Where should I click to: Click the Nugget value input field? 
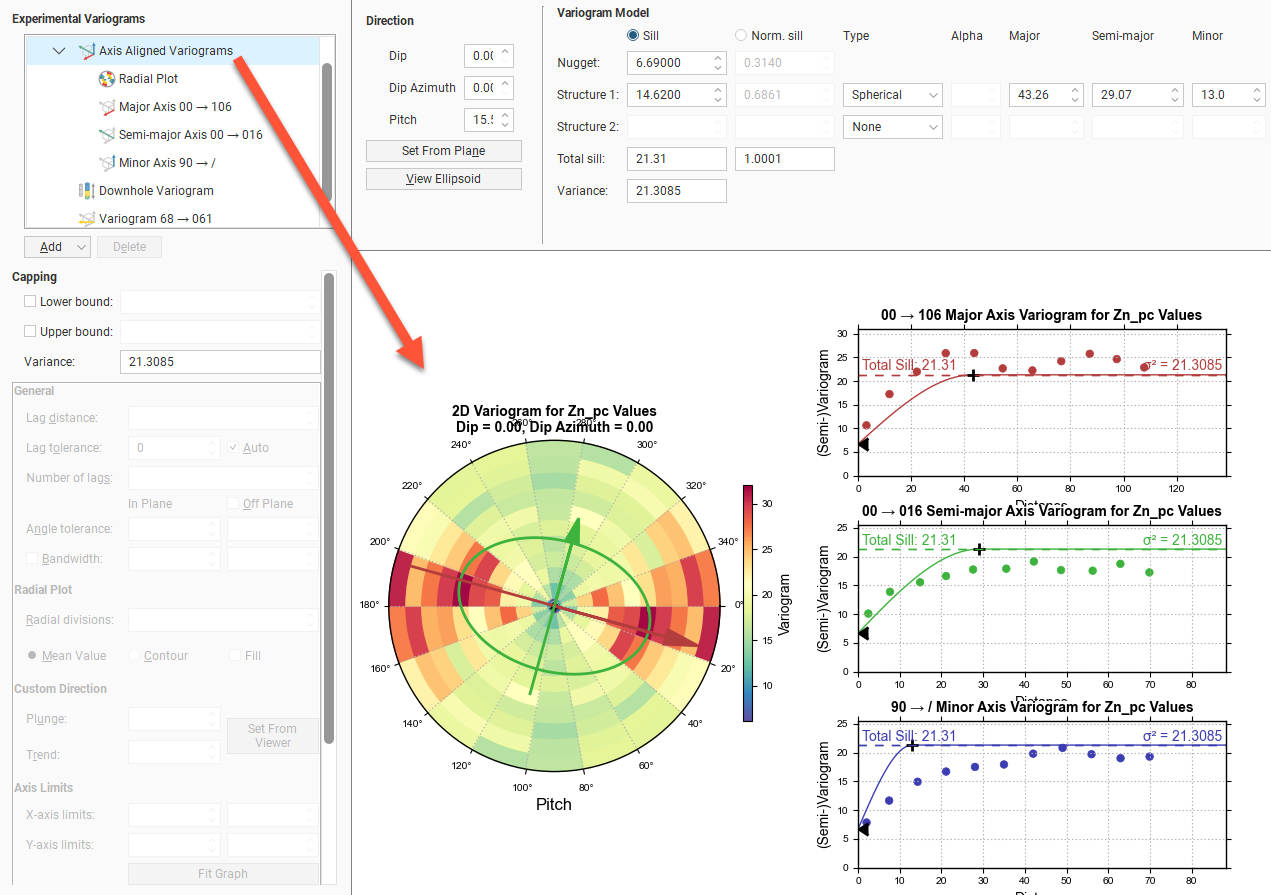pos(667,63)
